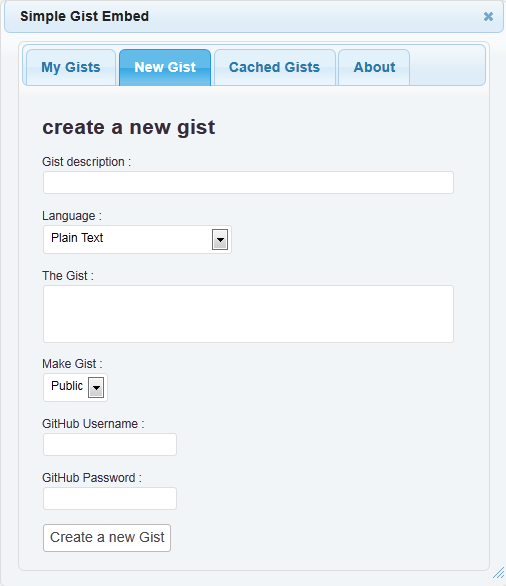Open the Cached Gists tab
The image size is (506, 586).
[x=275, y=67]
